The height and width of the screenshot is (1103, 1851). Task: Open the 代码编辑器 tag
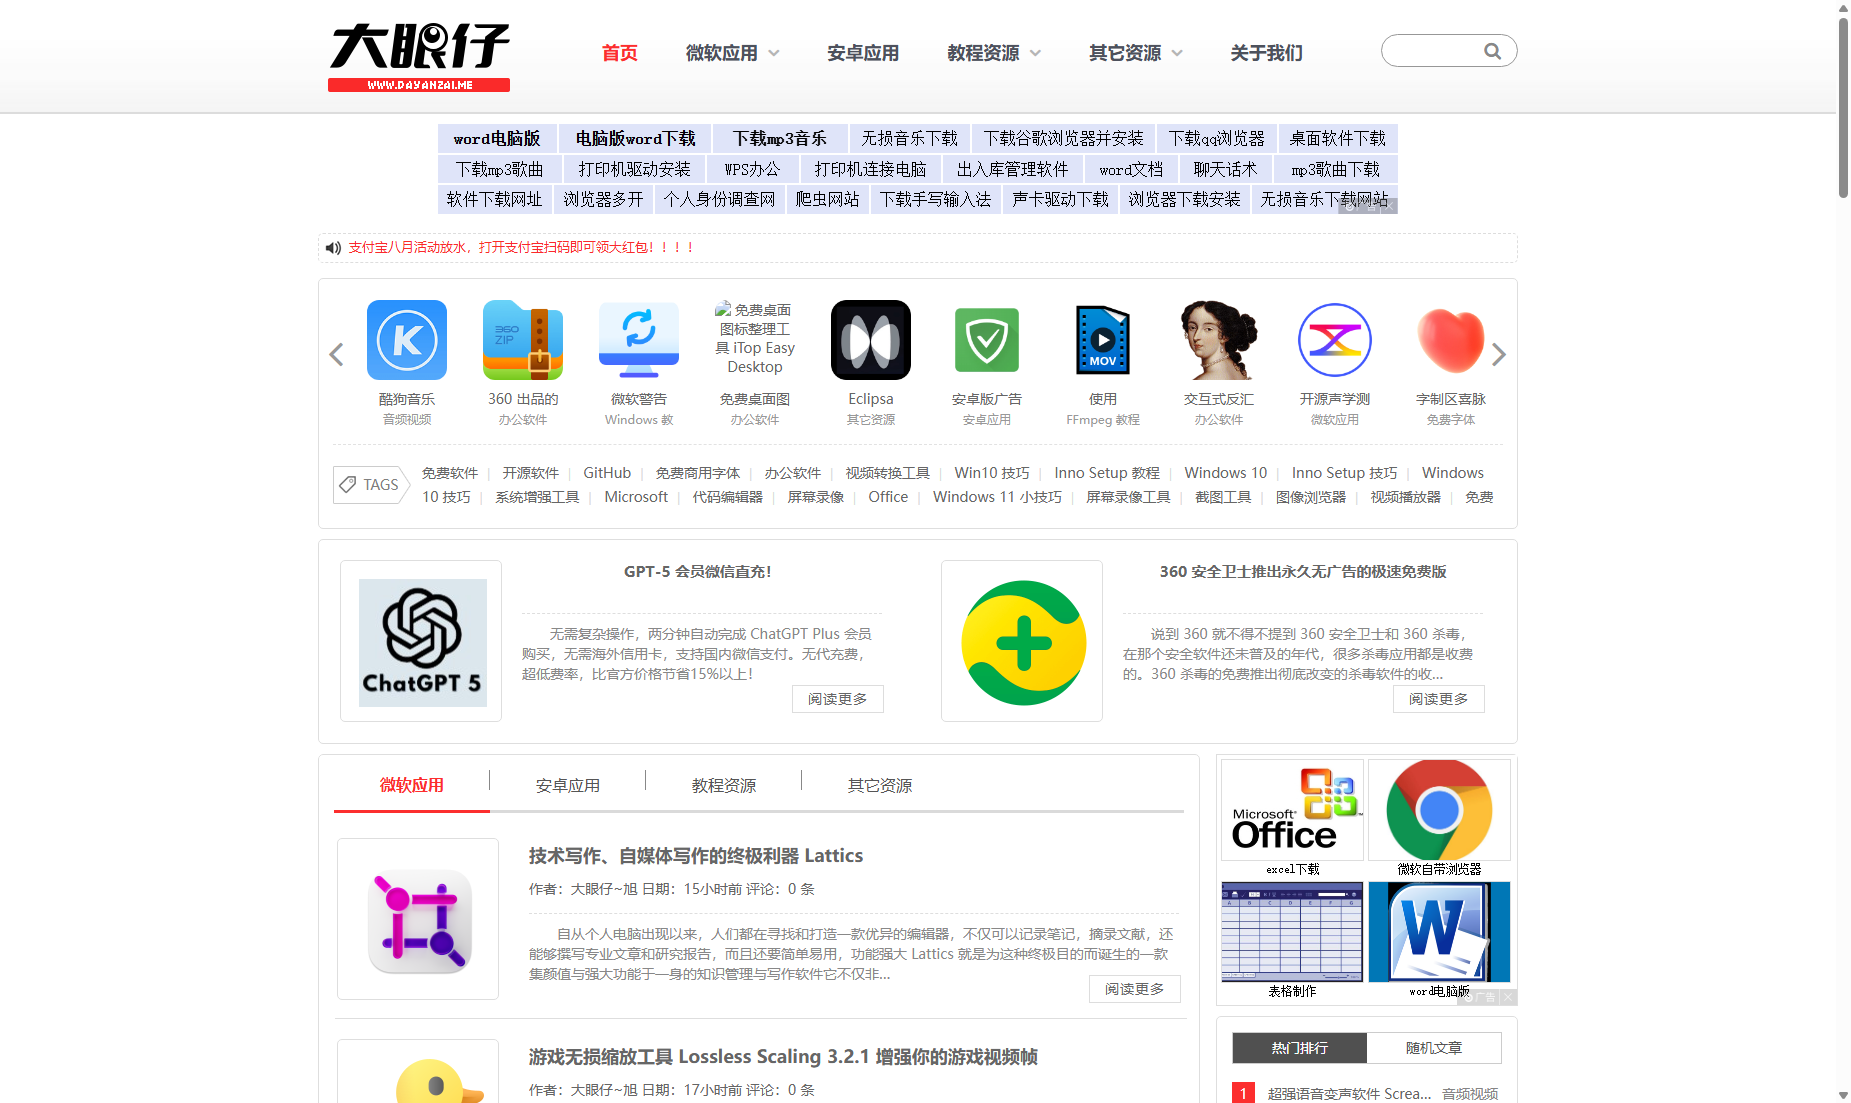click(x=728, y=497)
